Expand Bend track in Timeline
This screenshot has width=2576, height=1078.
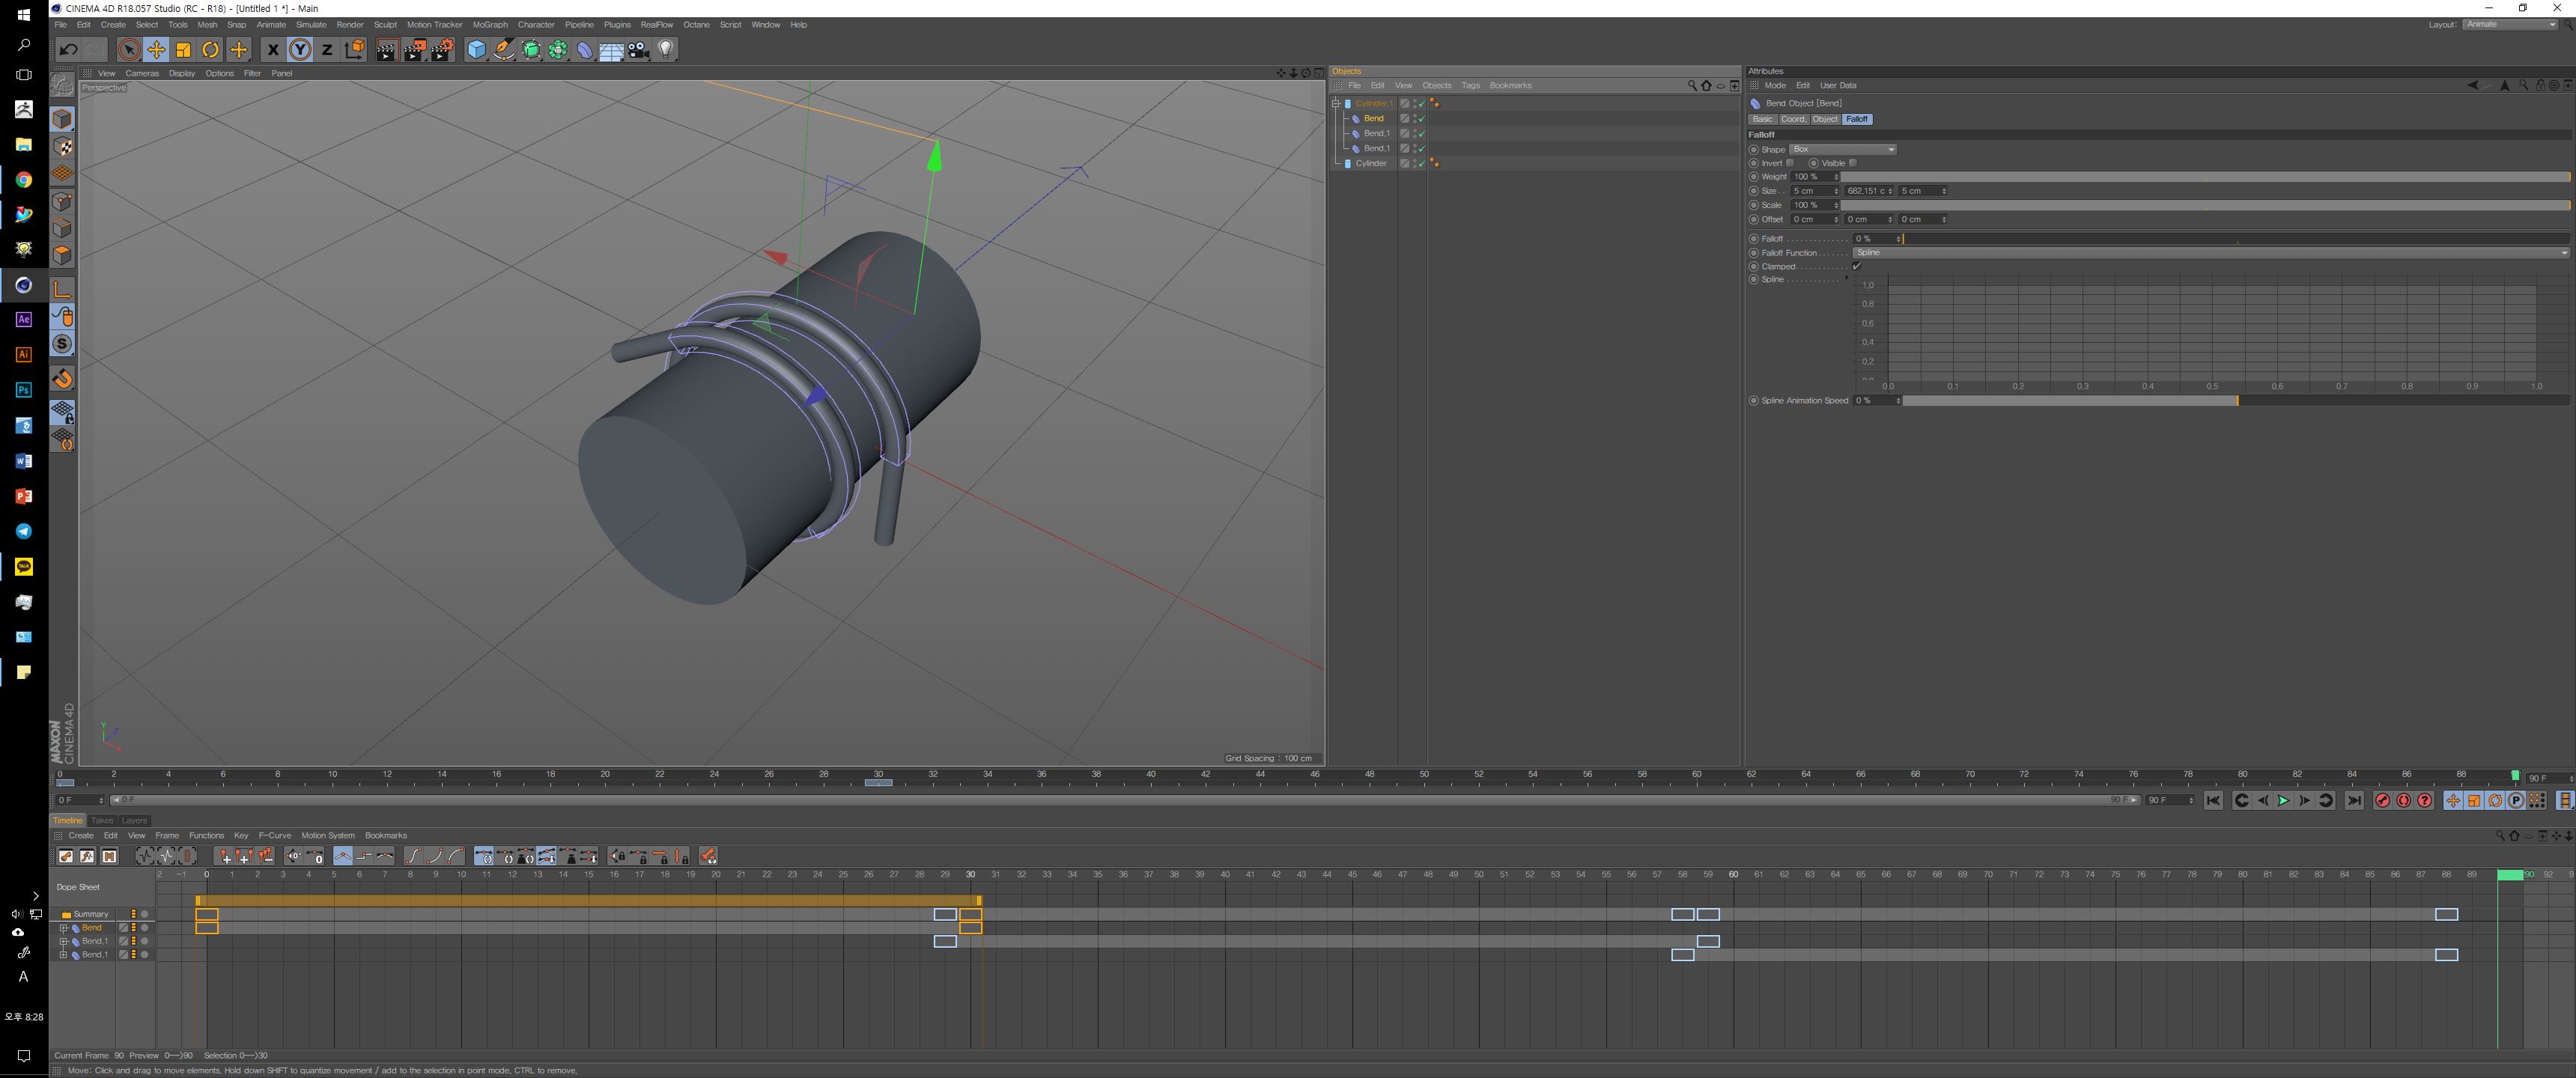click(x=63, y=928)
